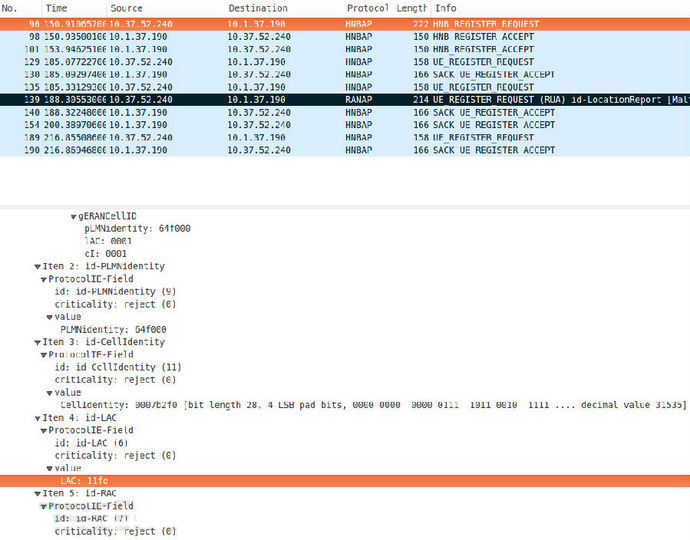The width and height of the screenshot is (690, 540).
Task: Select packet 130 SACK UE_REGISTER_ACCEPT row
Action: (345, 74)
